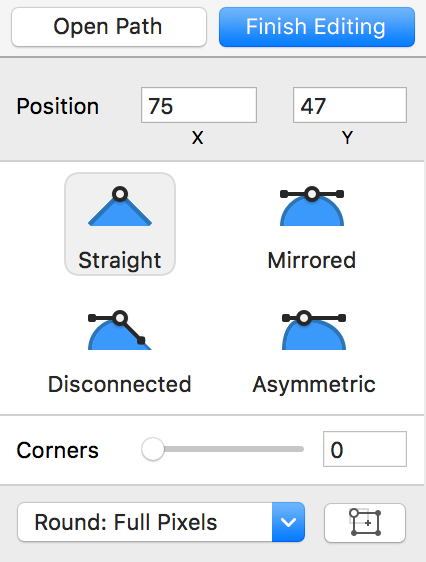Open the Round: Full Pixels dropdown
The width and height of the screenshot is (426, 562).
click(161, 522)
